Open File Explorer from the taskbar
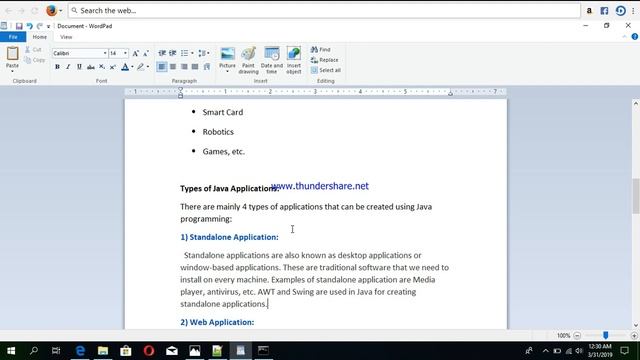 [103, 351]
